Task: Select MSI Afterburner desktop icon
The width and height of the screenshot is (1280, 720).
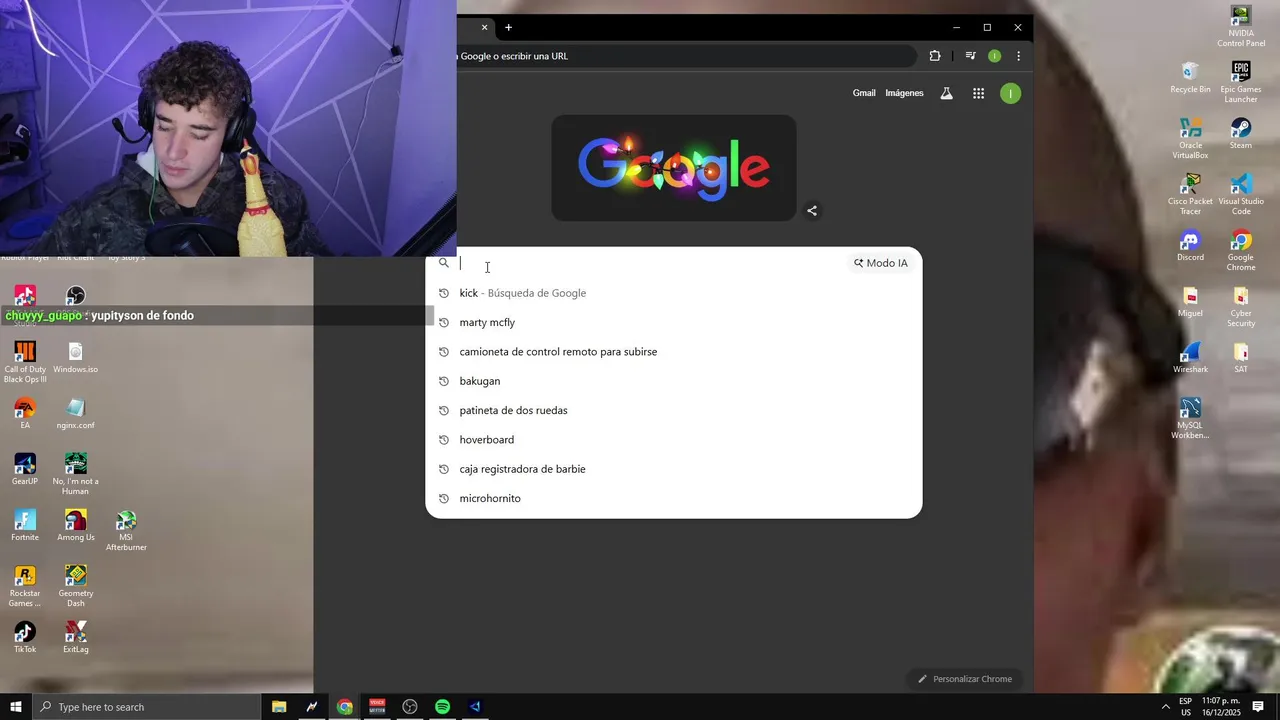Action: [126, 530]
